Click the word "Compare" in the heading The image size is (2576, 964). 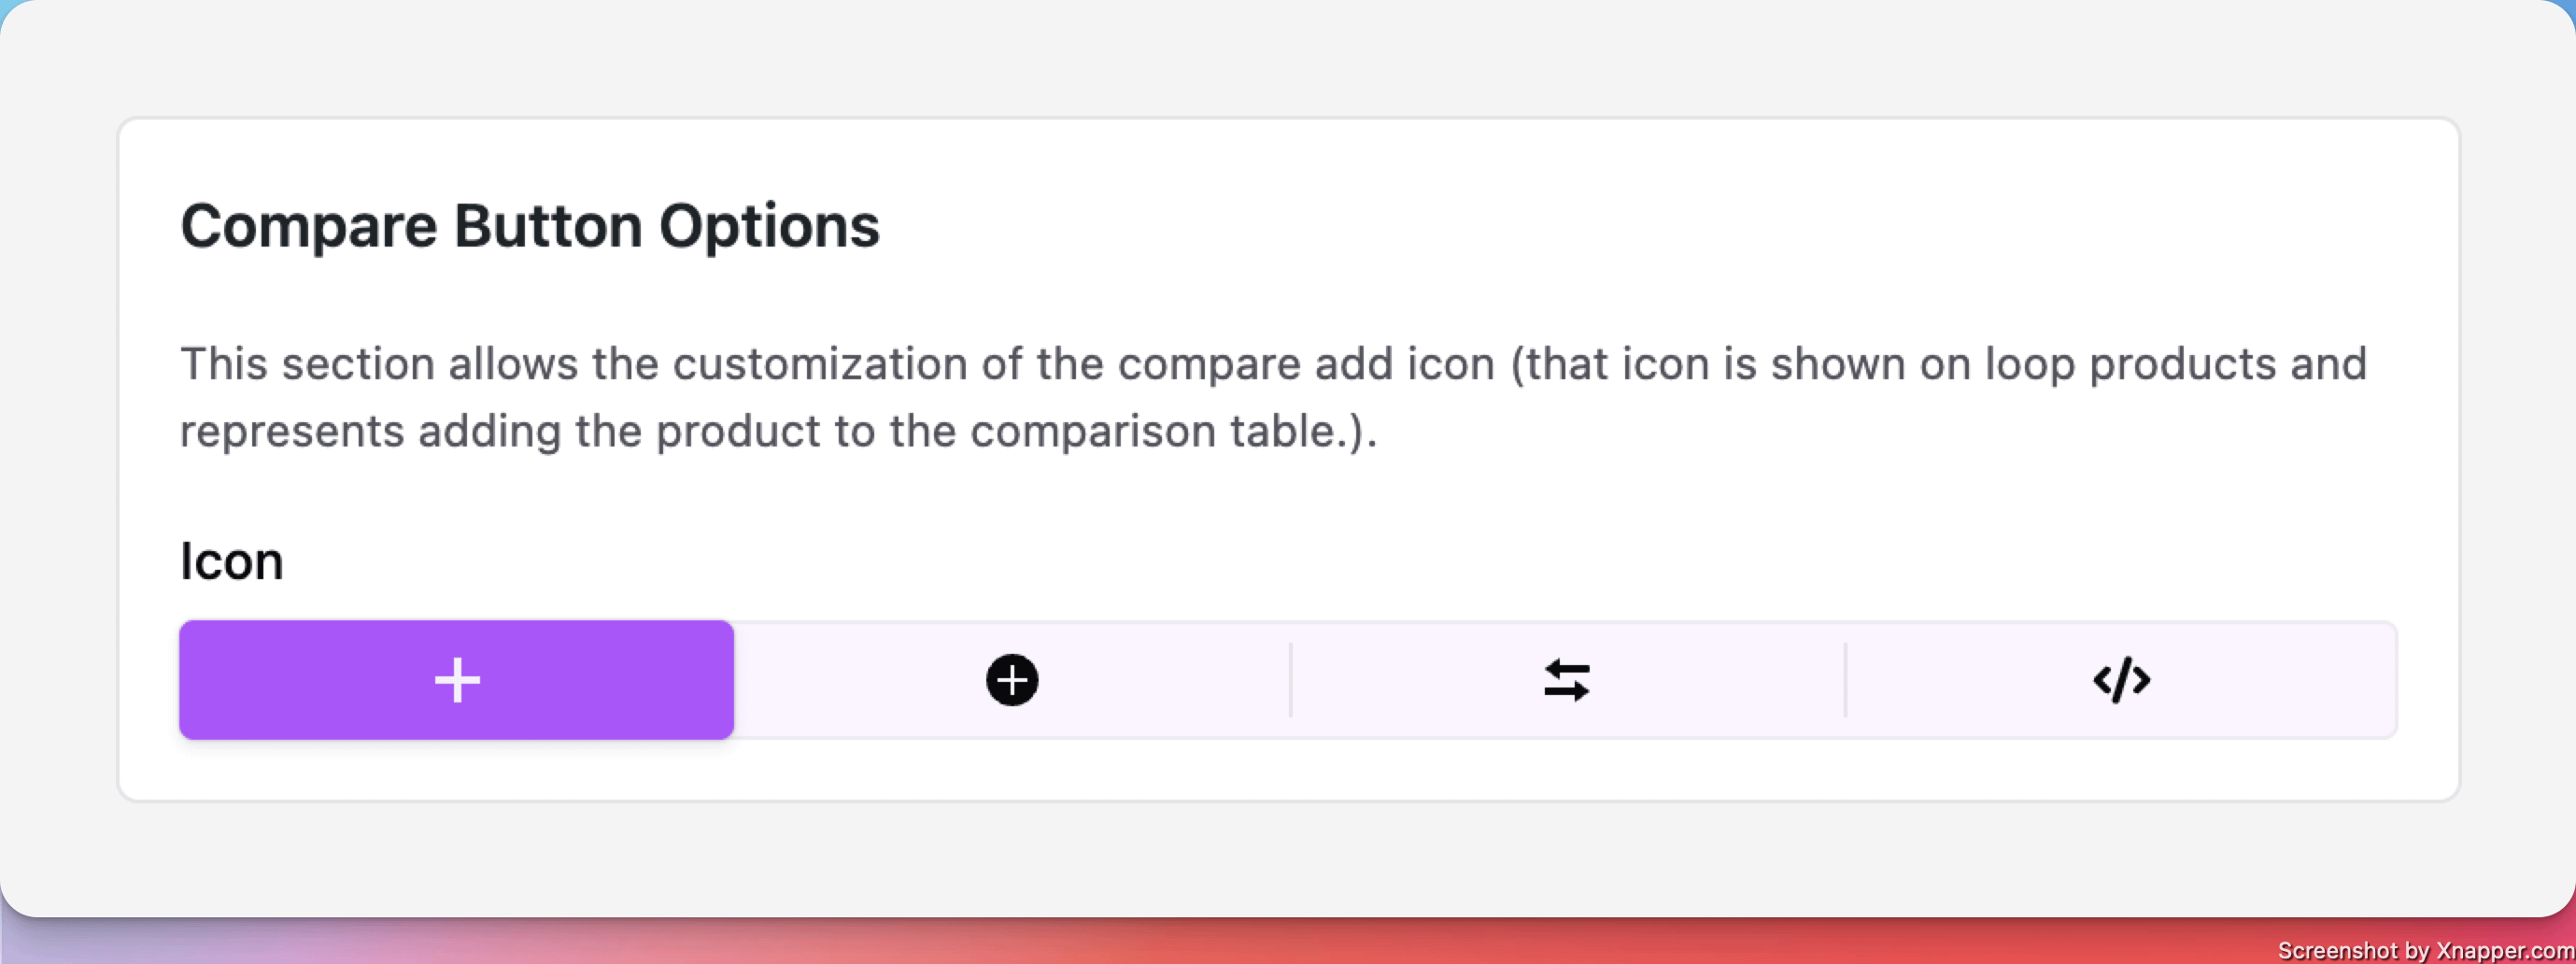pos(309,226)
